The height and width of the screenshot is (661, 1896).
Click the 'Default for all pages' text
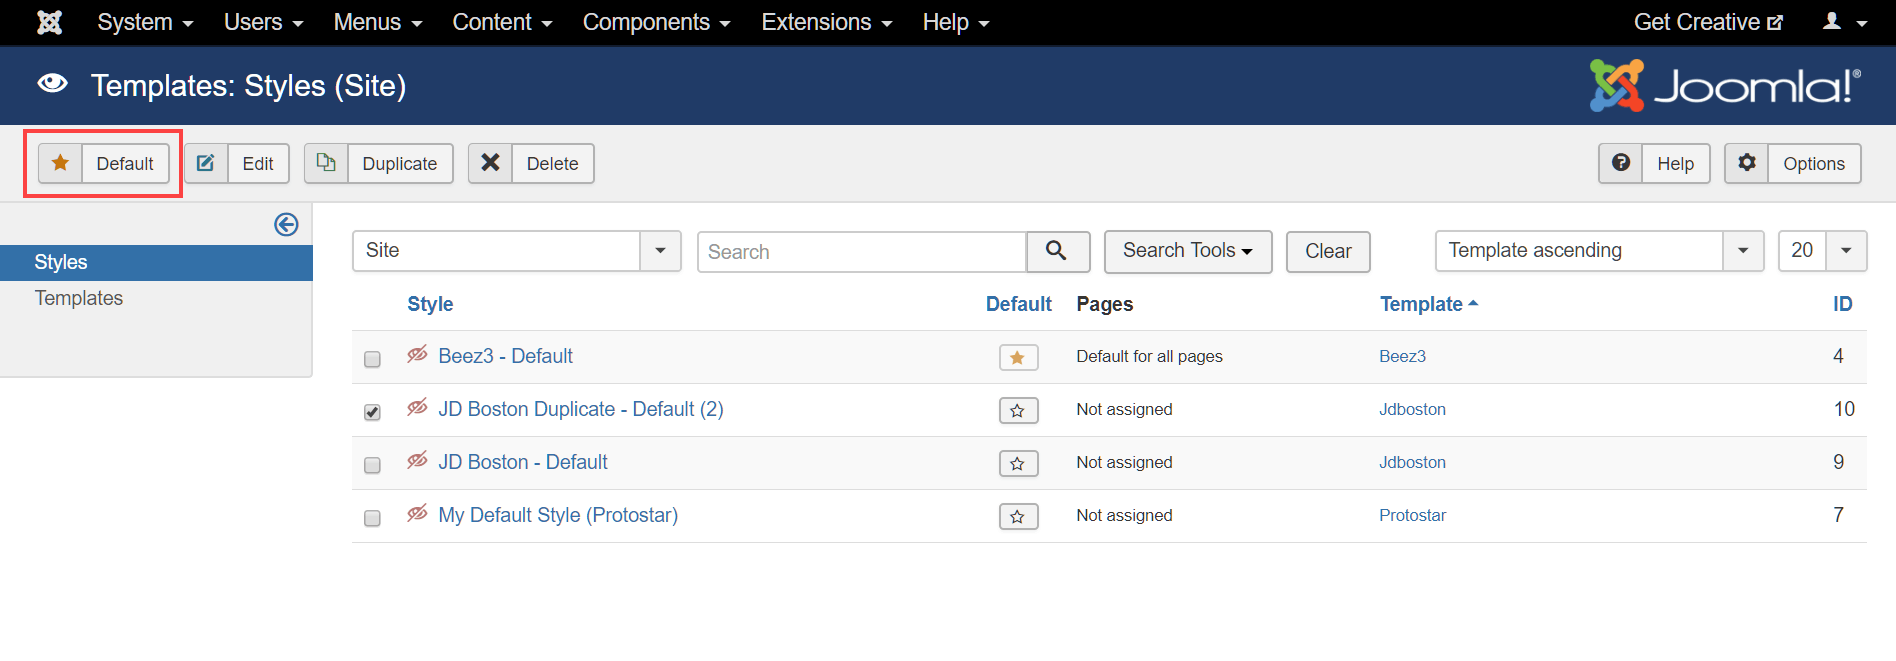point(1149,356)
